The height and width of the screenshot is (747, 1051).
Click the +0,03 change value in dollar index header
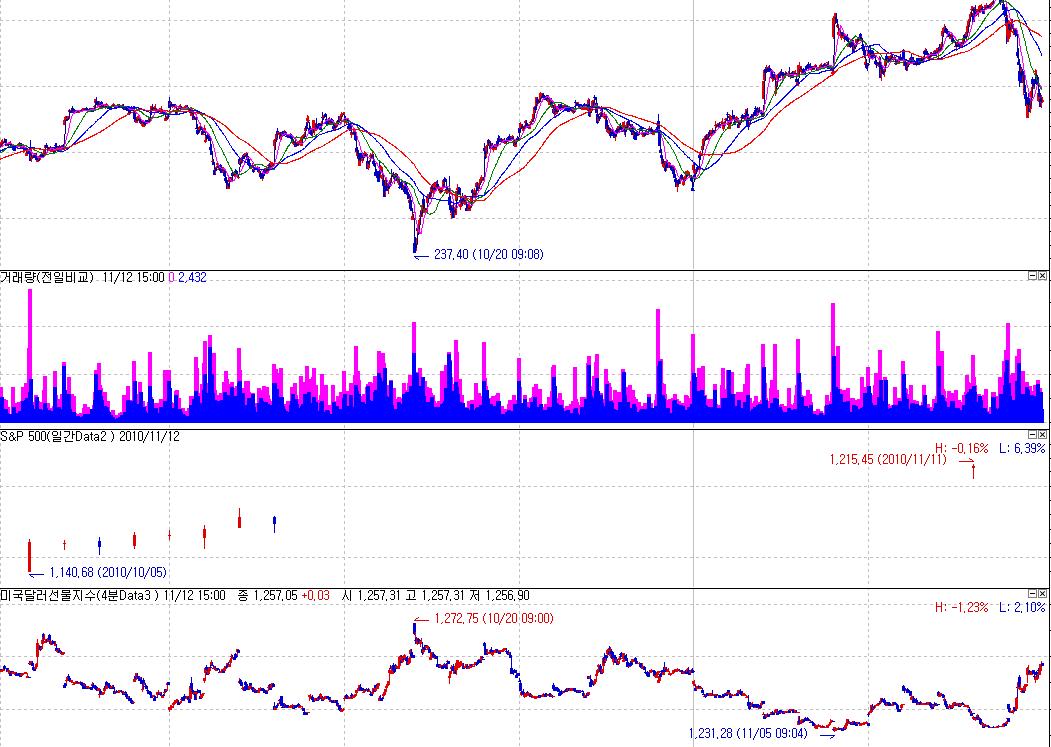pyautogui.click(x=316, y=595)
